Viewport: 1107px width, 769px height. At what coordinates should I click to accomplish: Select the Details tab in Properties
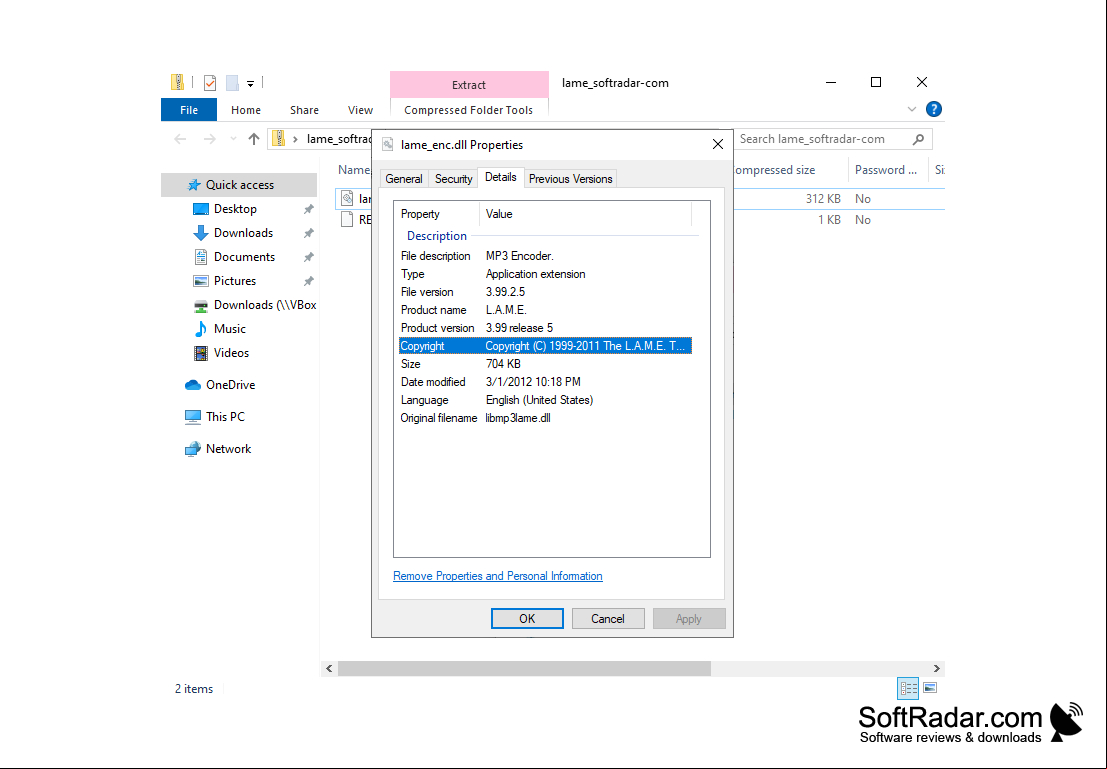click(x=501, y=177)
